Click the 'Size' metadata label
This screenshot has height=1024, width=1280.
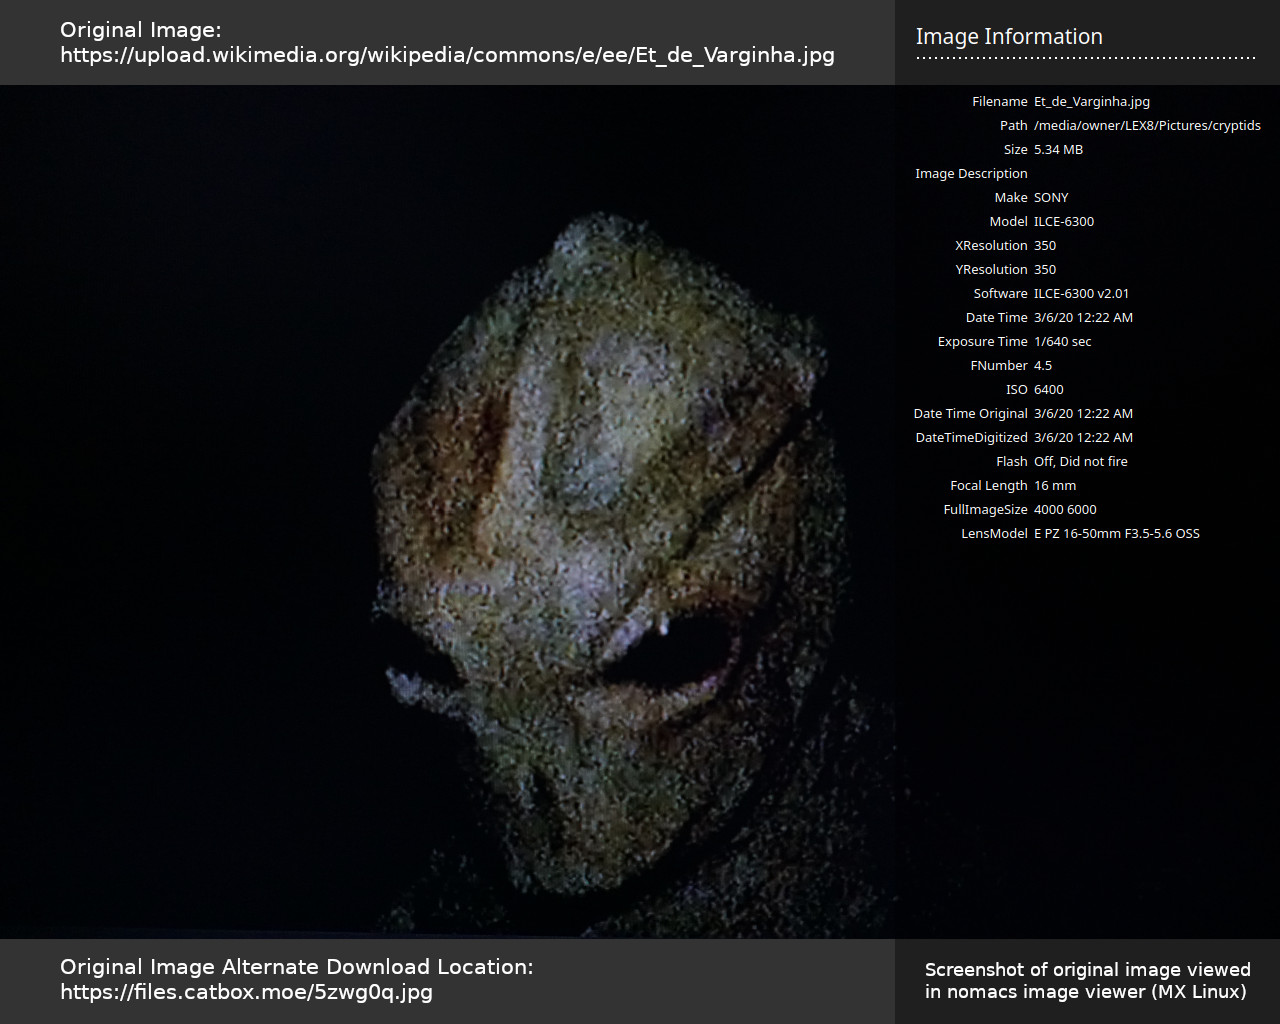pyautogui.click(x=1016, y=150)
